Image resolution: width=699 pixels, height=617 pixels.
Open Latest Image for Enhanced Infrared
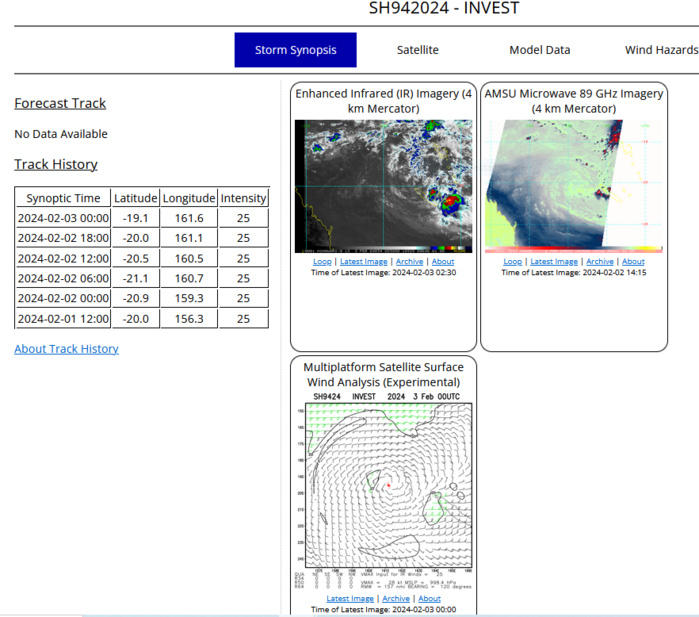coord(362,262)
